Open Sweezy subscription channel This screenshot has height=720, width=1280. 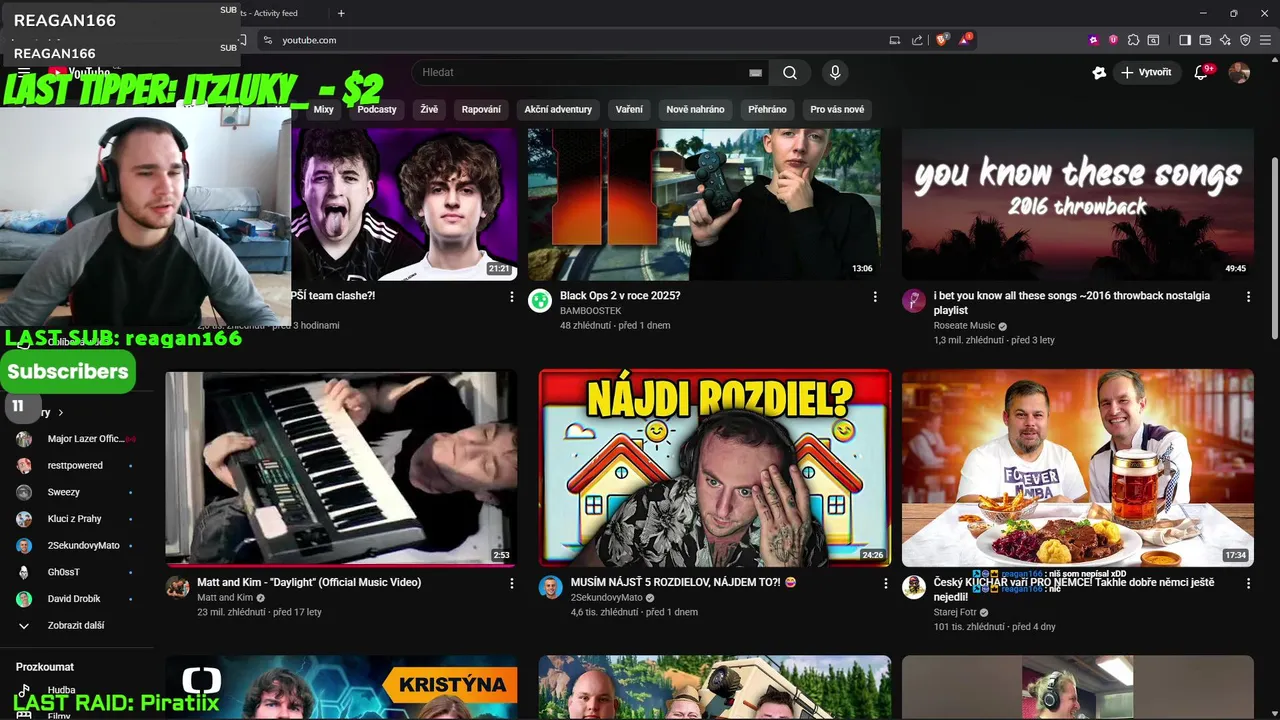pos(77,492)
